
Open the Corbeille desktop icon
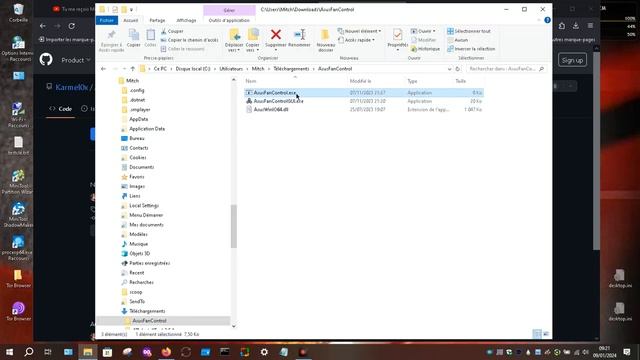tap(18, 12)
